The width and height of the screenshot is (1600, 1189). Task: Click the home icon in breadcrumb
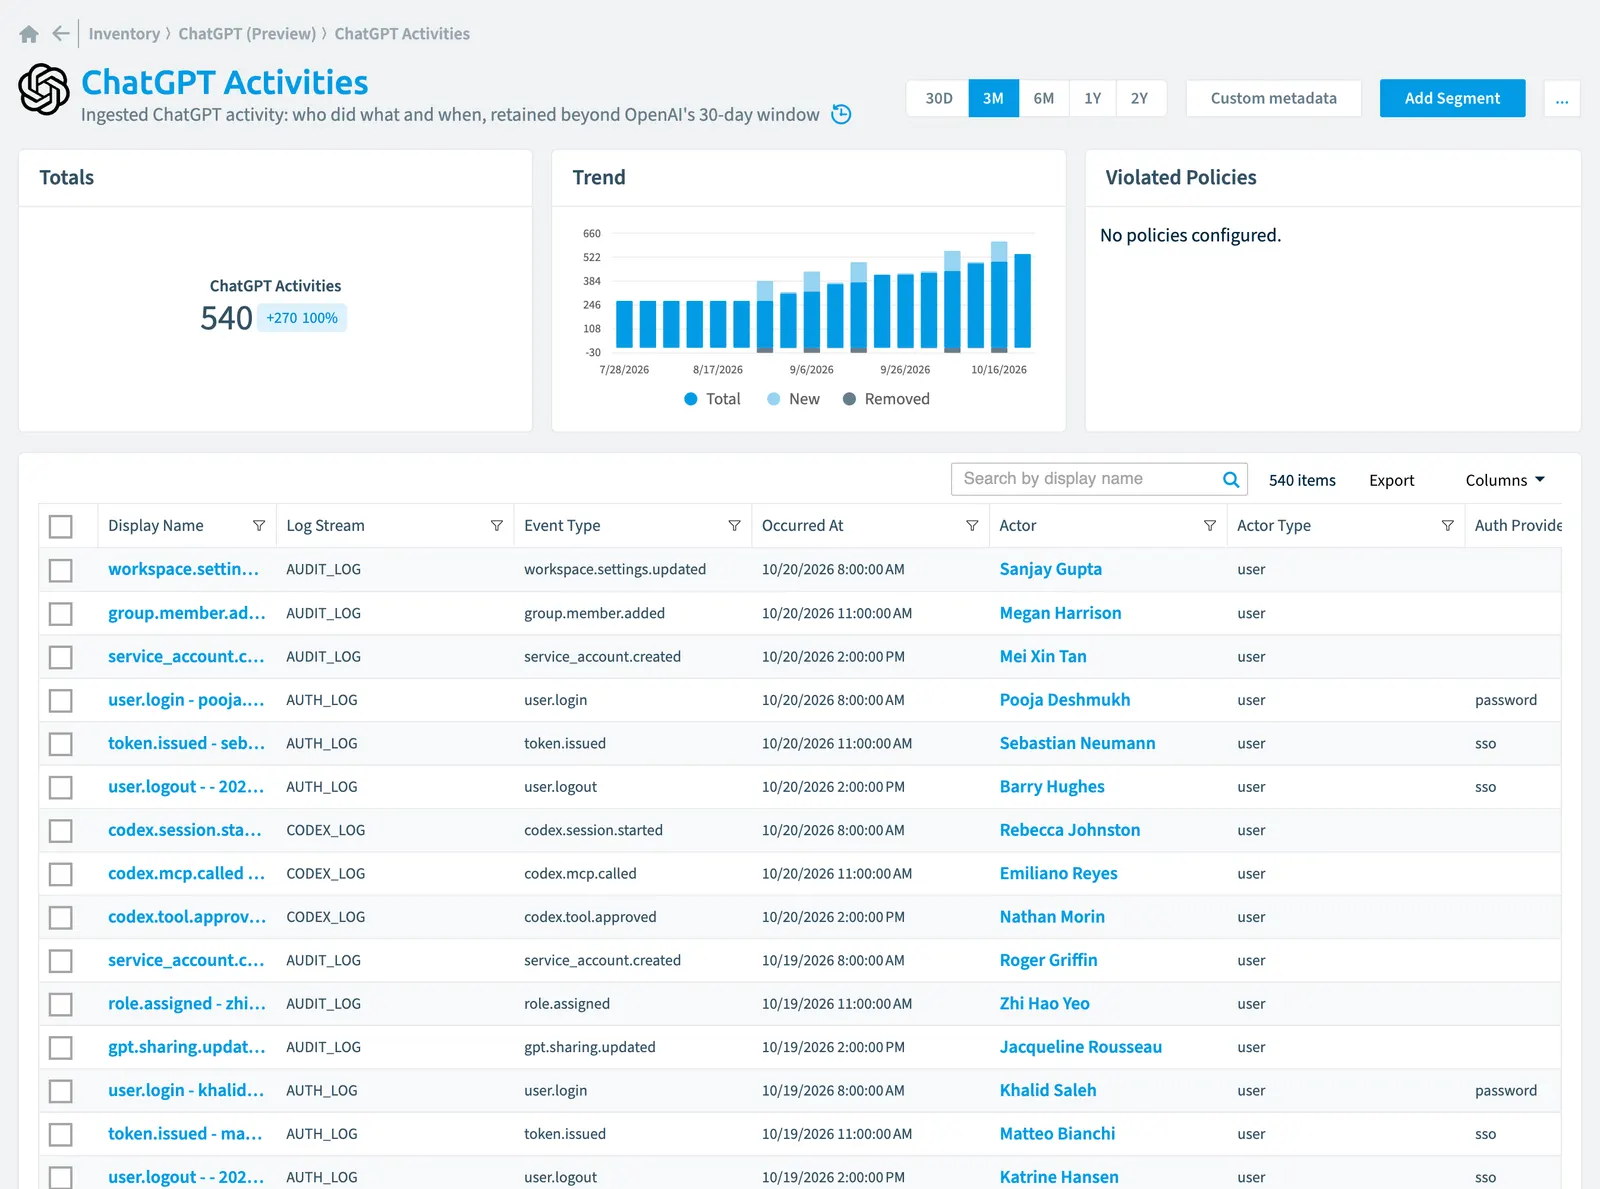point(29,34)
